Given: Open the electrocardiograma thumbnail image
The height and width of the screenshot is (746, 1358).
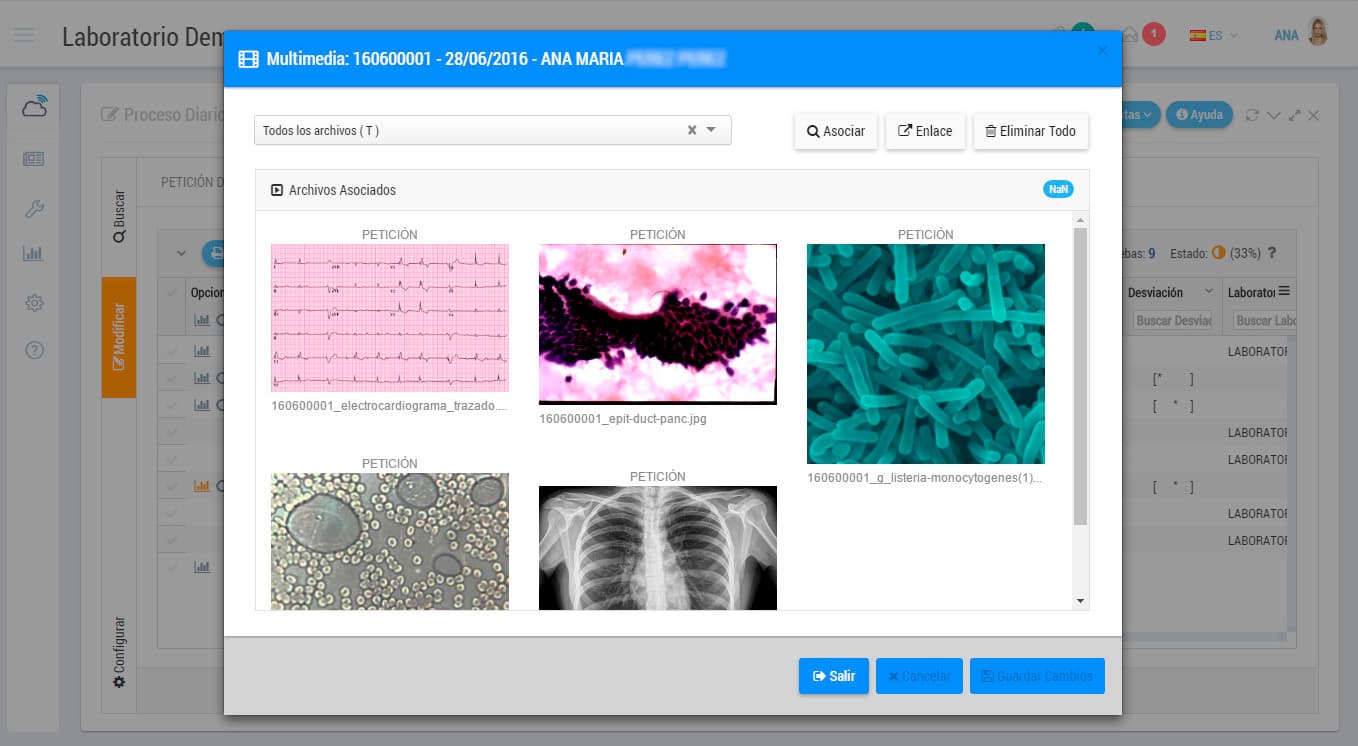Looking at the screenshot, I should click(x=389, y=318).
